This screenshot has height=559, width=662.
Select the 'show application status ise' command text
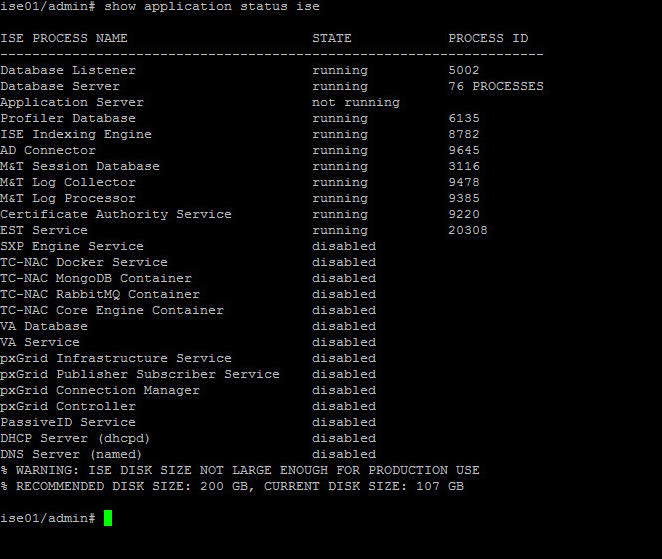(212, 6)
